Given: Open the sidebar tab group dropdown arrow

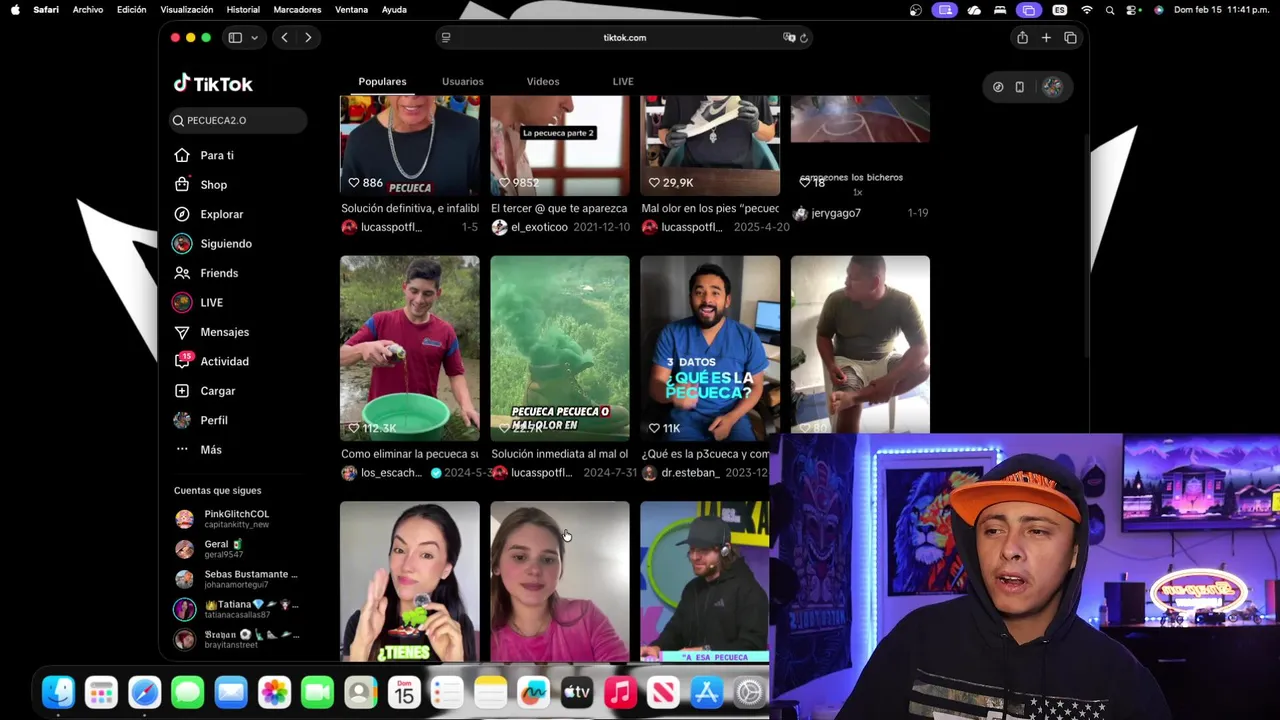Looking at the screenshot, I should (254, 38).
